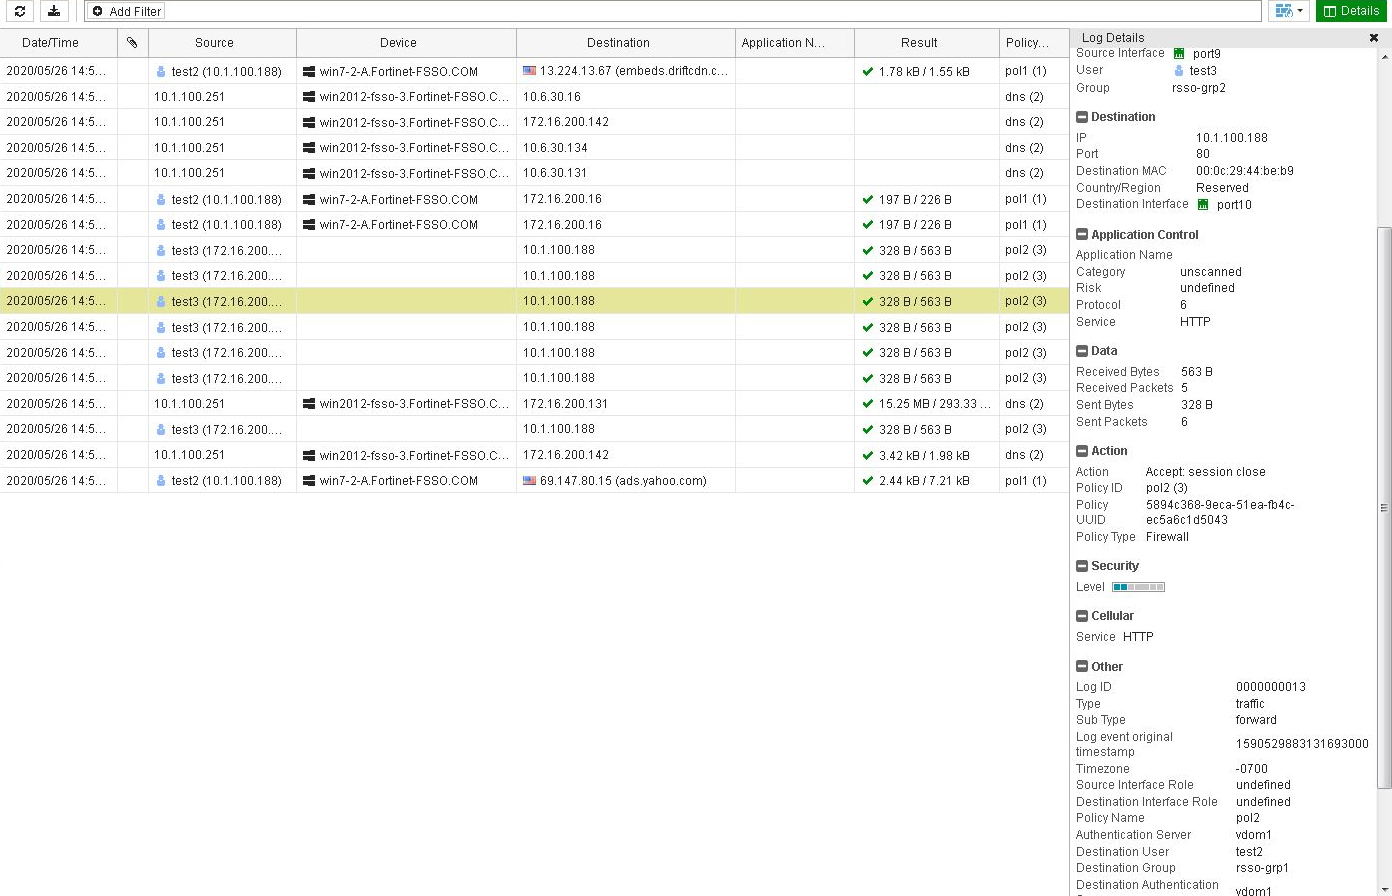Click the refresh logs icon
Image resolution: width=1392 pixels, height=896 pixels.
coord(21,11)
